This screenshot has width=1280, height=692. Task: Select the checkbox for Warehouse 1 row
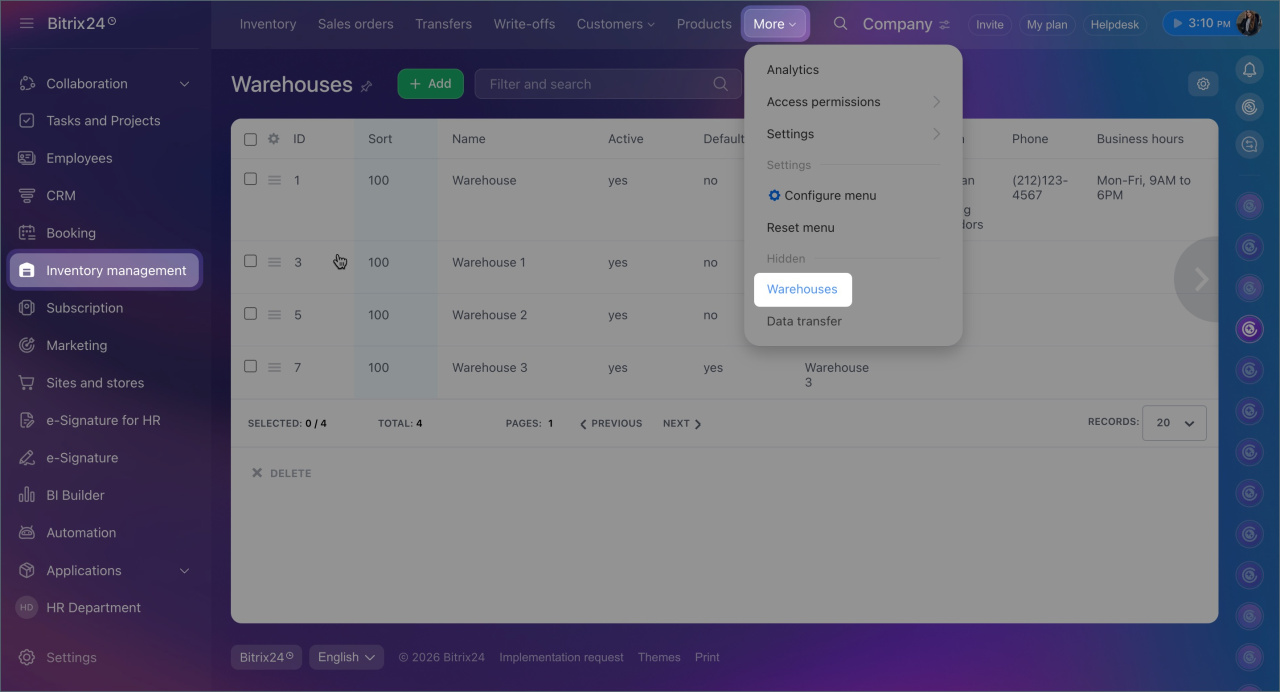pyautogui.click(x=251, y=261)
